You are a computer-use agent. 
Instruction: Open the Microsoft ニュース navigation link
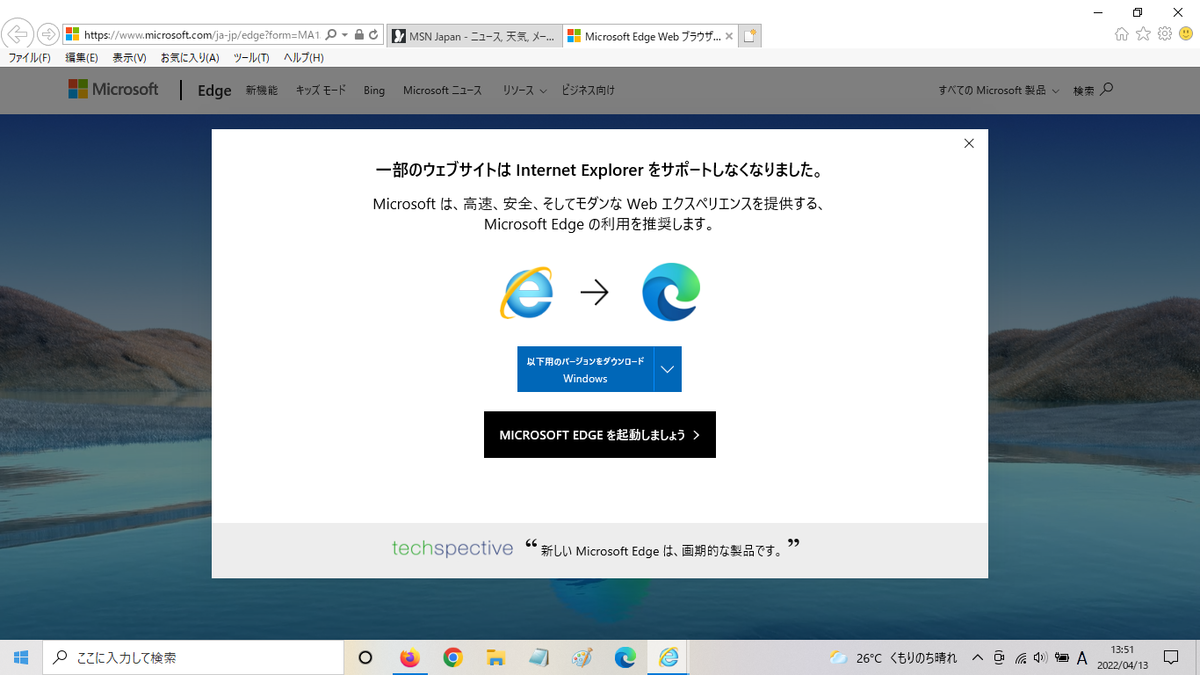[443, 90]
